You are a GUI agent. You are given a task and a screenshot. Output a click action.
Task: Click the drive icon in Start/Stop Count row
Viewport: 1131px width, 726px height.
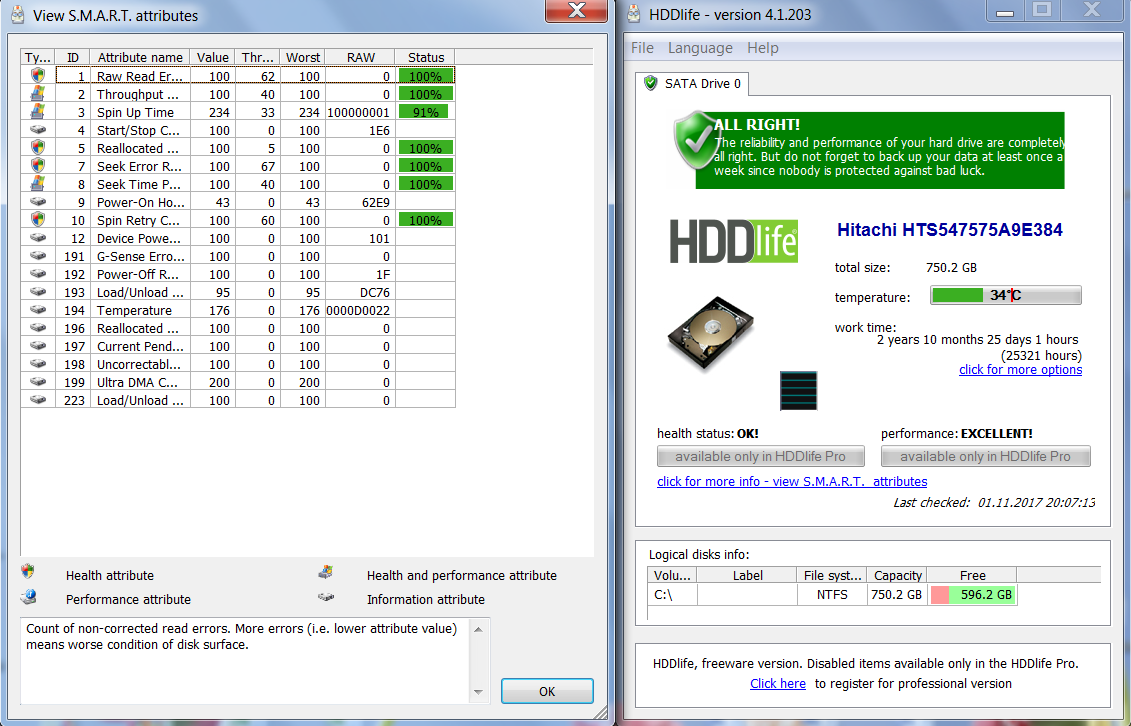[x=38, y=129]
